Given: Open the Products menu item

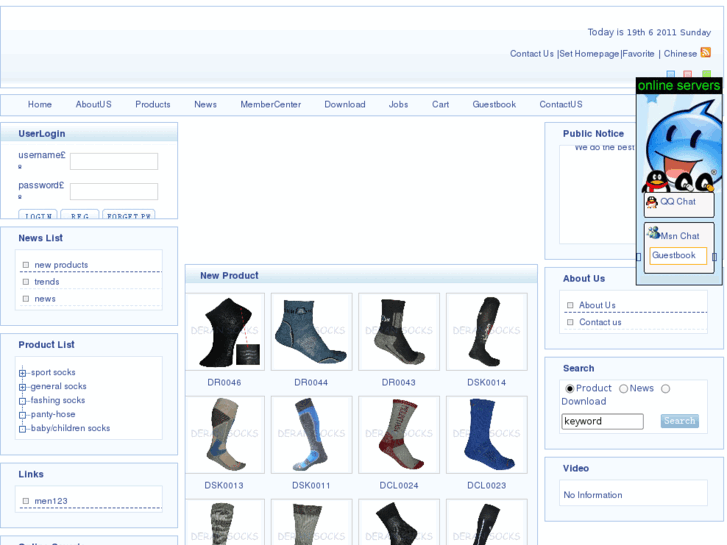Looking at the screenshot, I should pyautogui.click(x=153, y=104).
